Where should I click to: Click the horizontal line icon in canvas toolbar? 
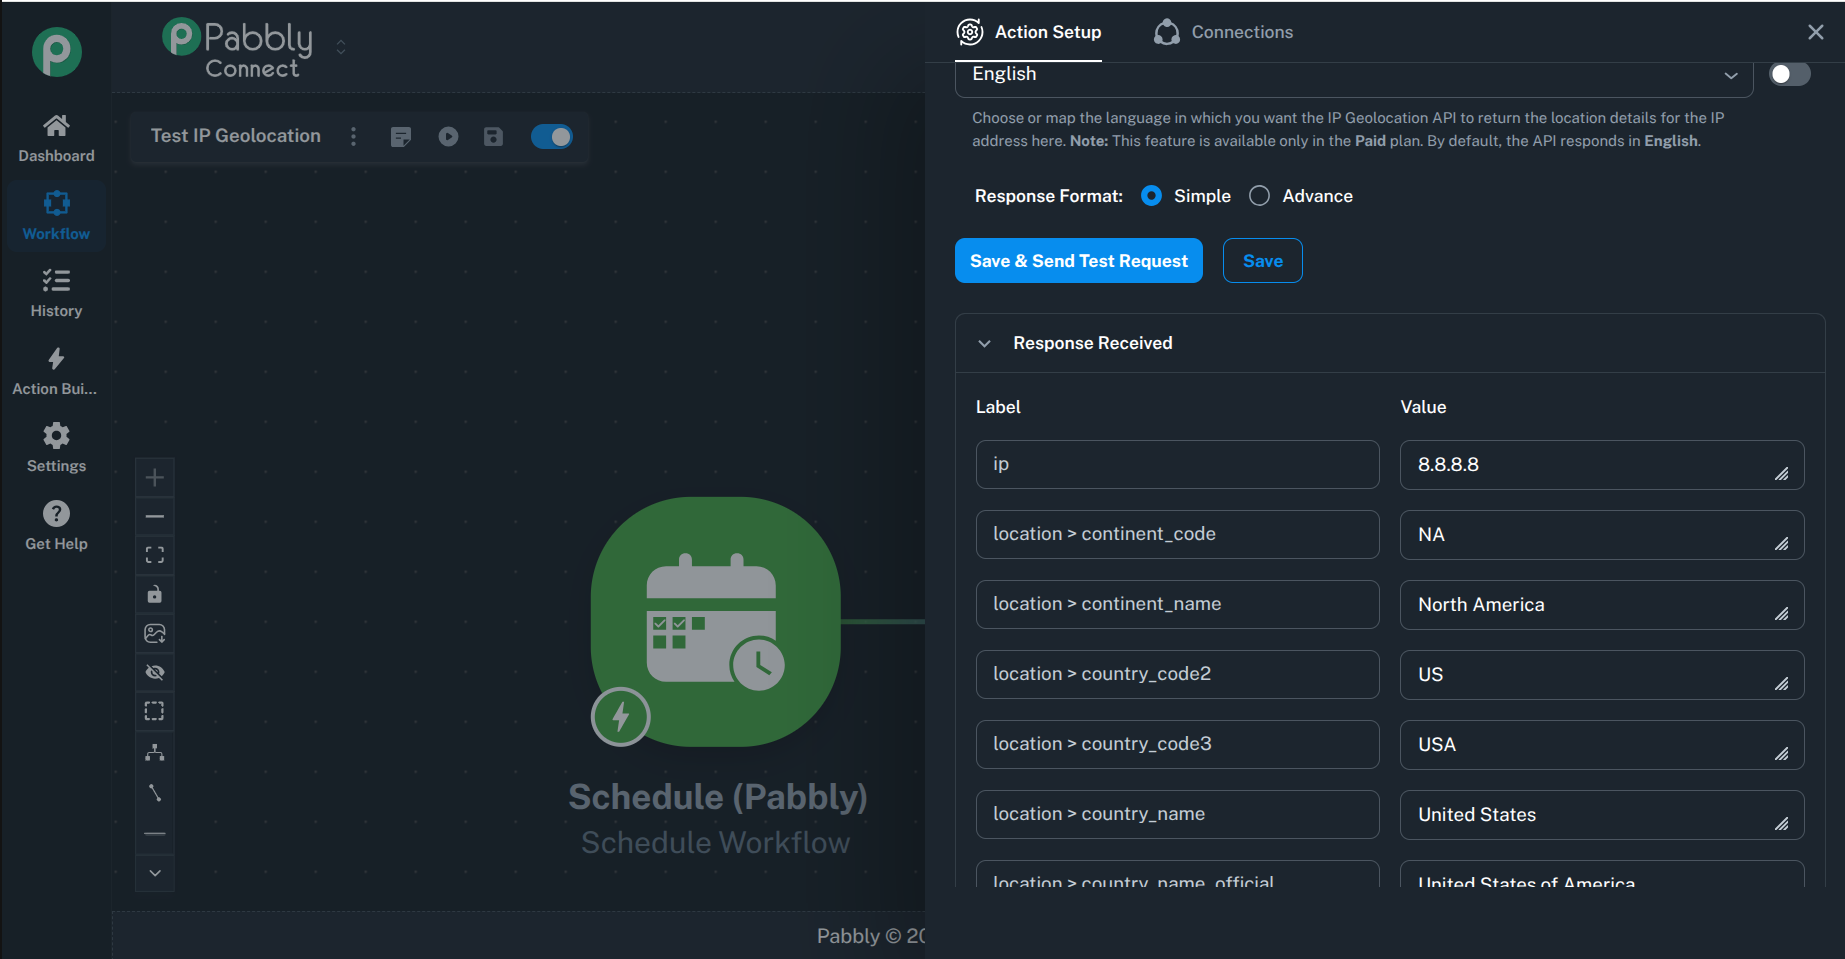point(155,833)
